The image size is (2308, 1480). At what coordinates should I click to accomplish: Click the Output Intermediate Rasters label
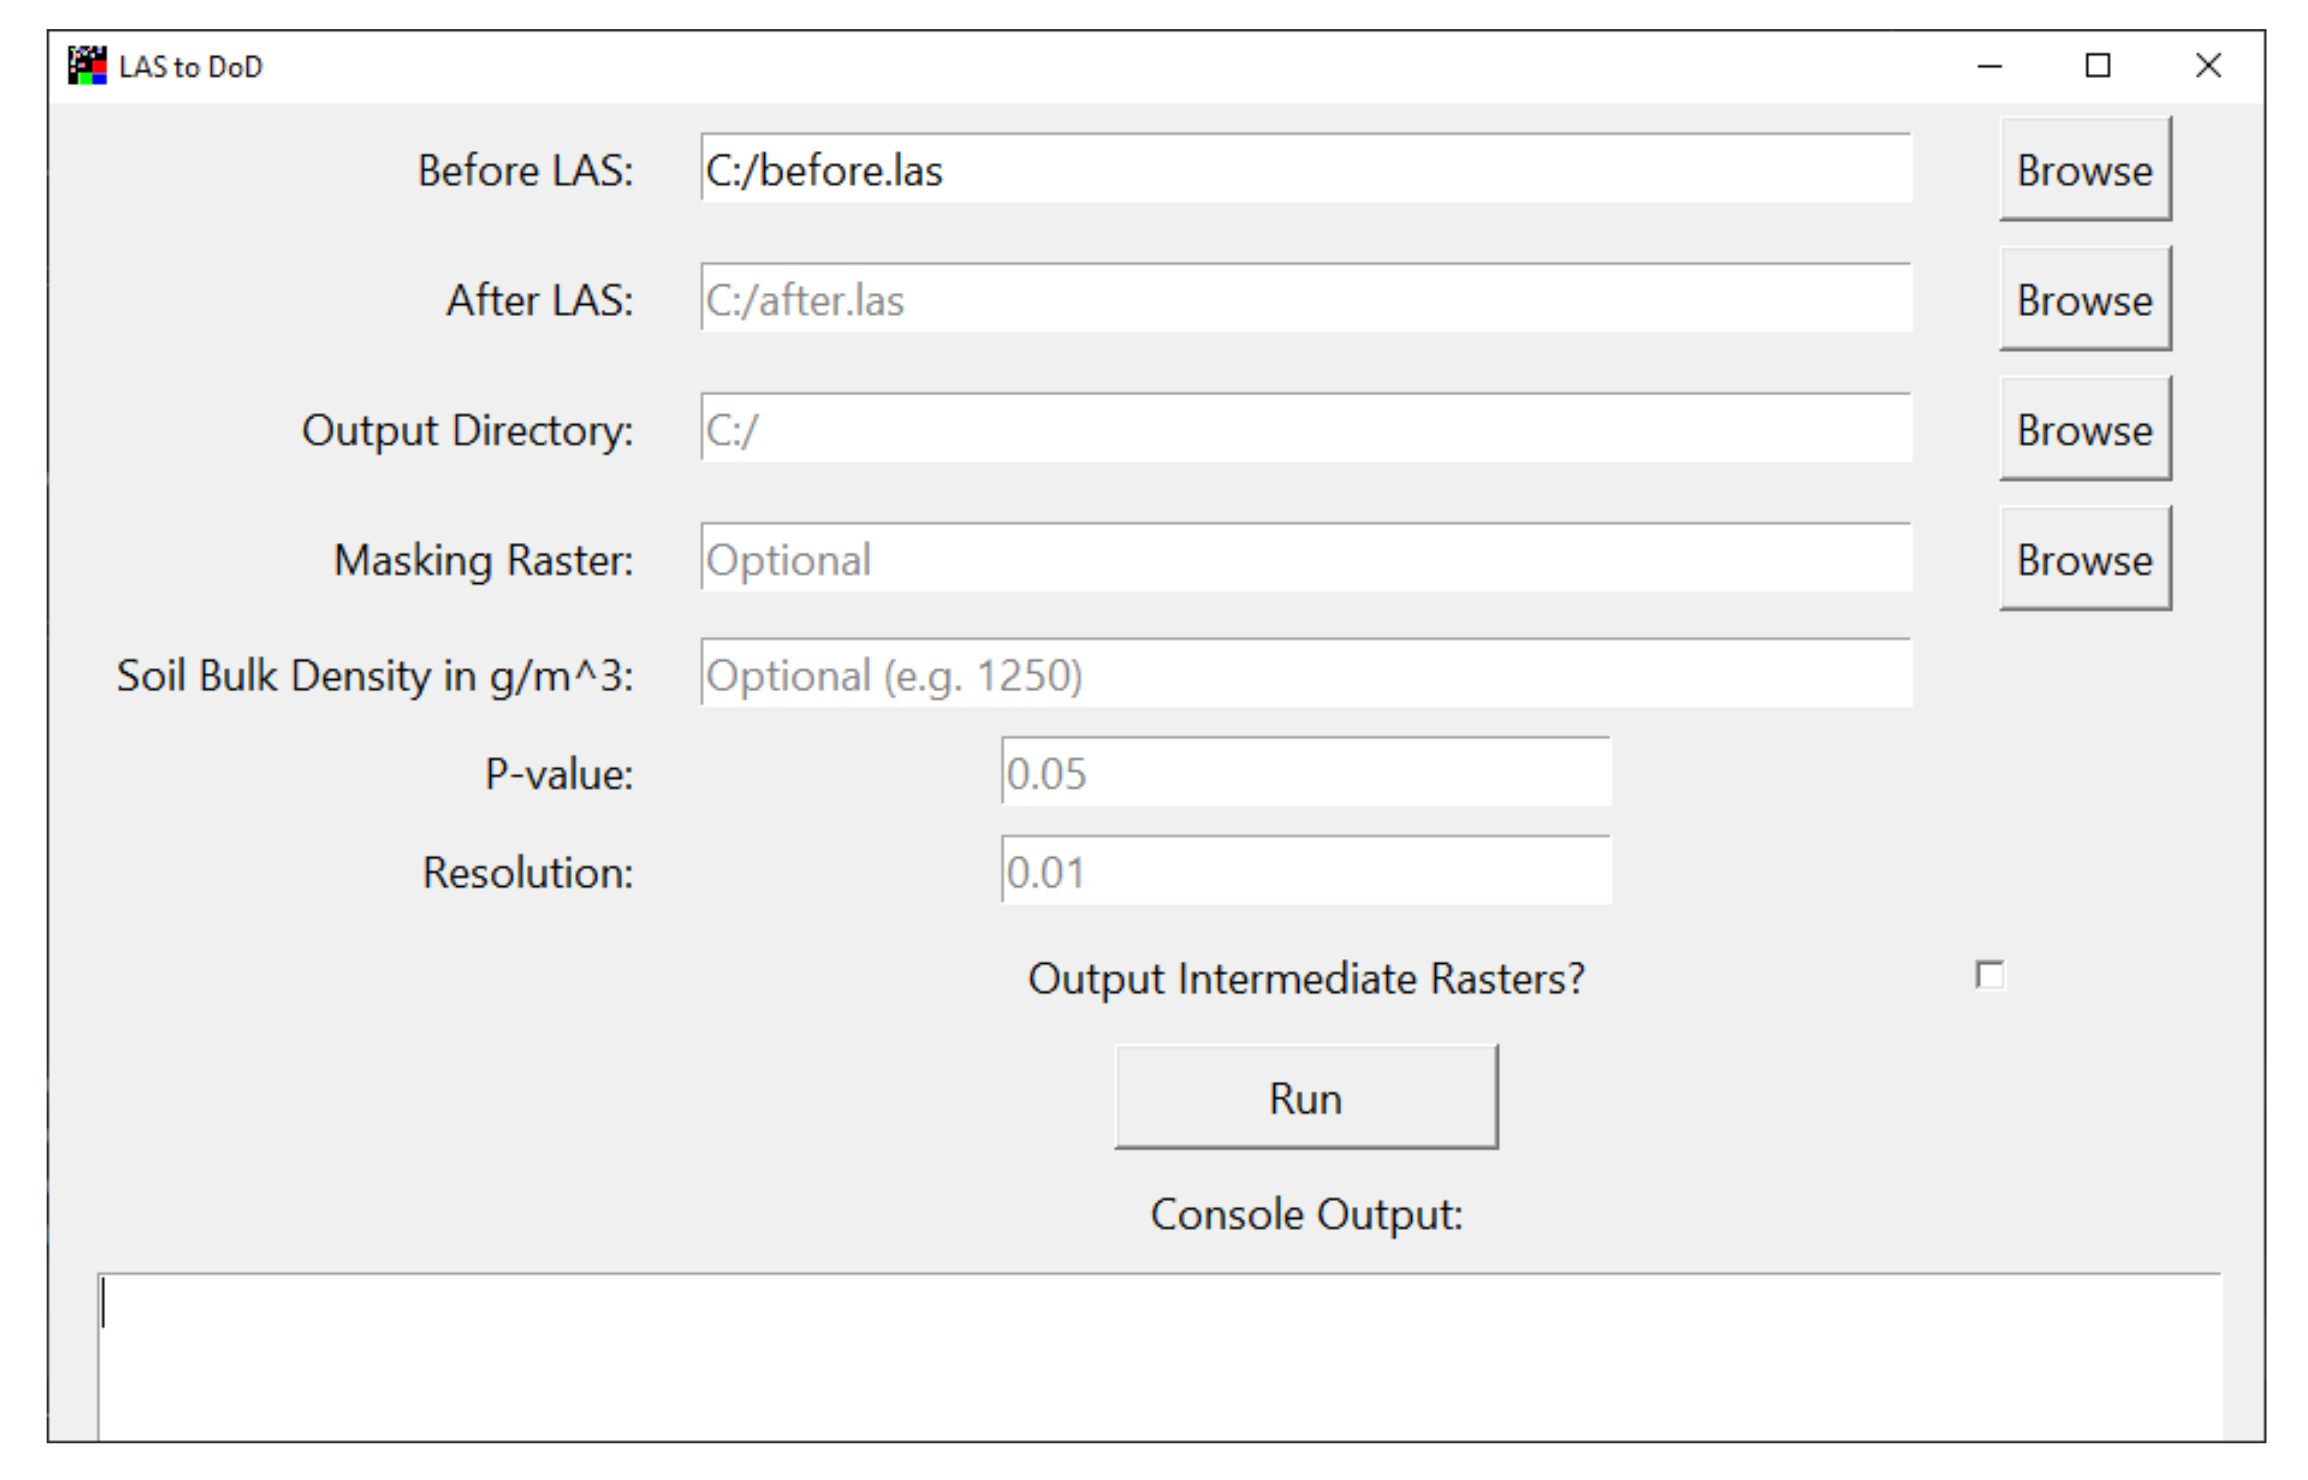click(1305, 978)
